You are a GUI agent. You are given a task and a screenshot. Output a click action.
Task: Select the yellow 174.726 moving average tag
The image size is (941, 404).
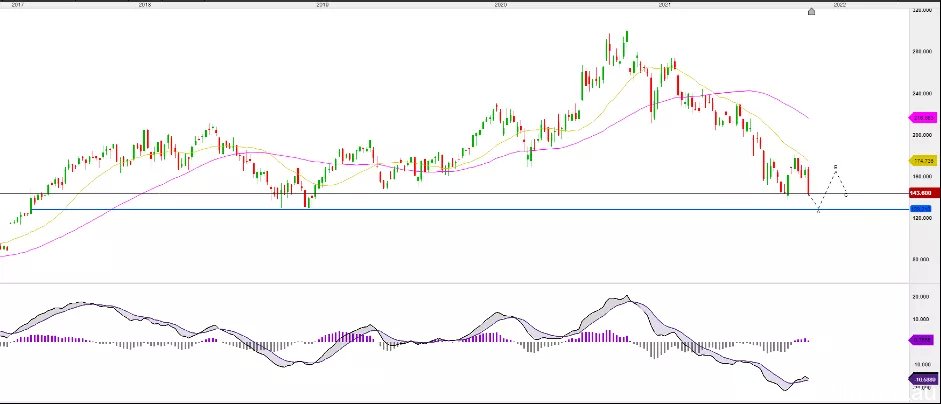[924, 161]
